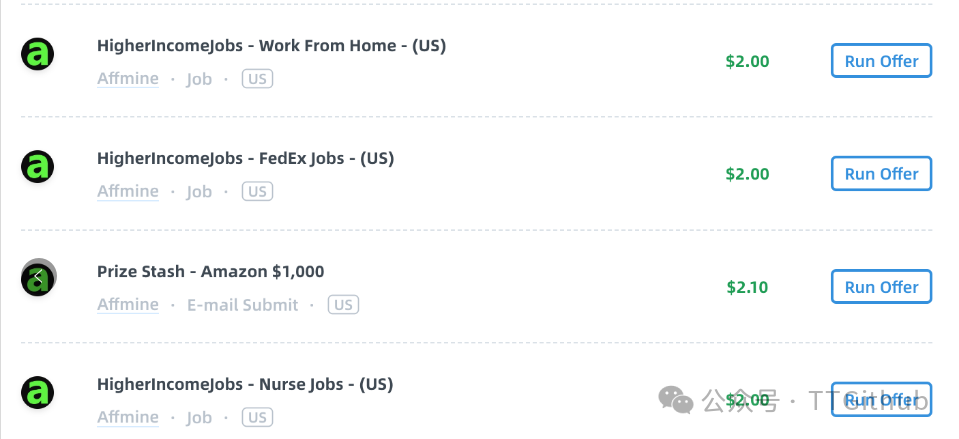Click the $2.10 payout on Prize Stash

click(x=747, y=287)
